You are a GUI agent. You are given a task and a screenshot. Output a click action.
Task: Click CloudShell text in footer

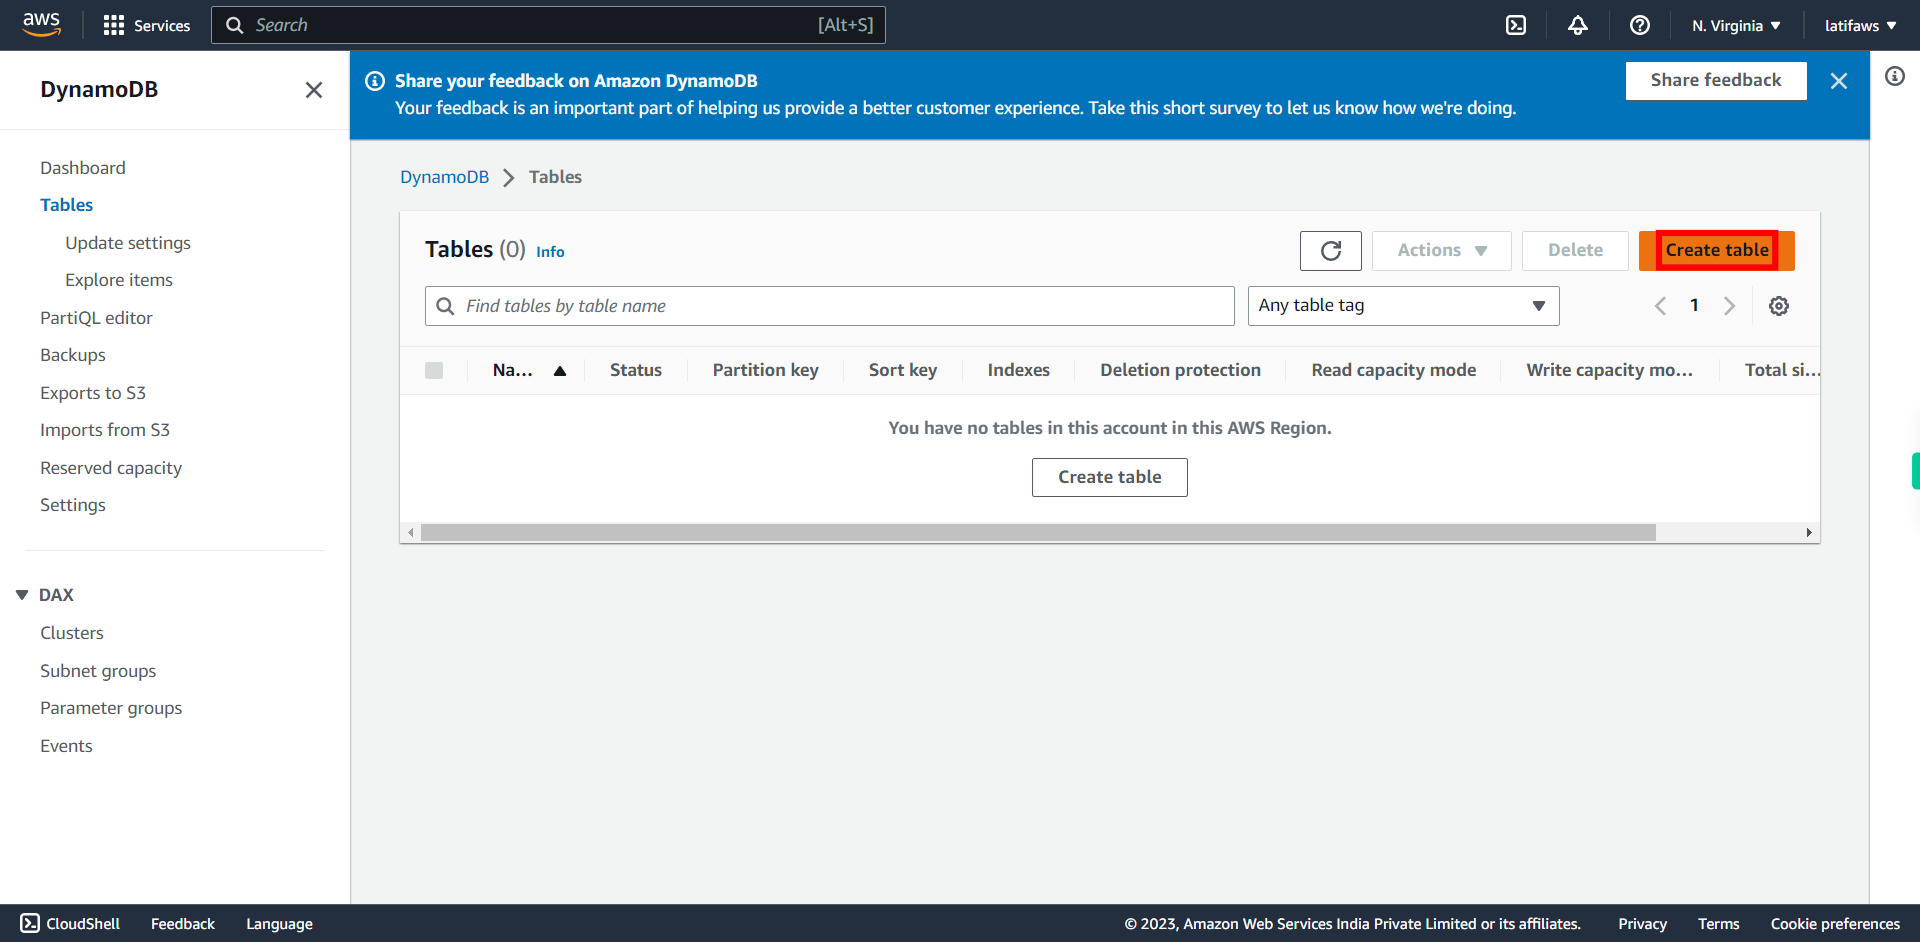pos(83,924)
